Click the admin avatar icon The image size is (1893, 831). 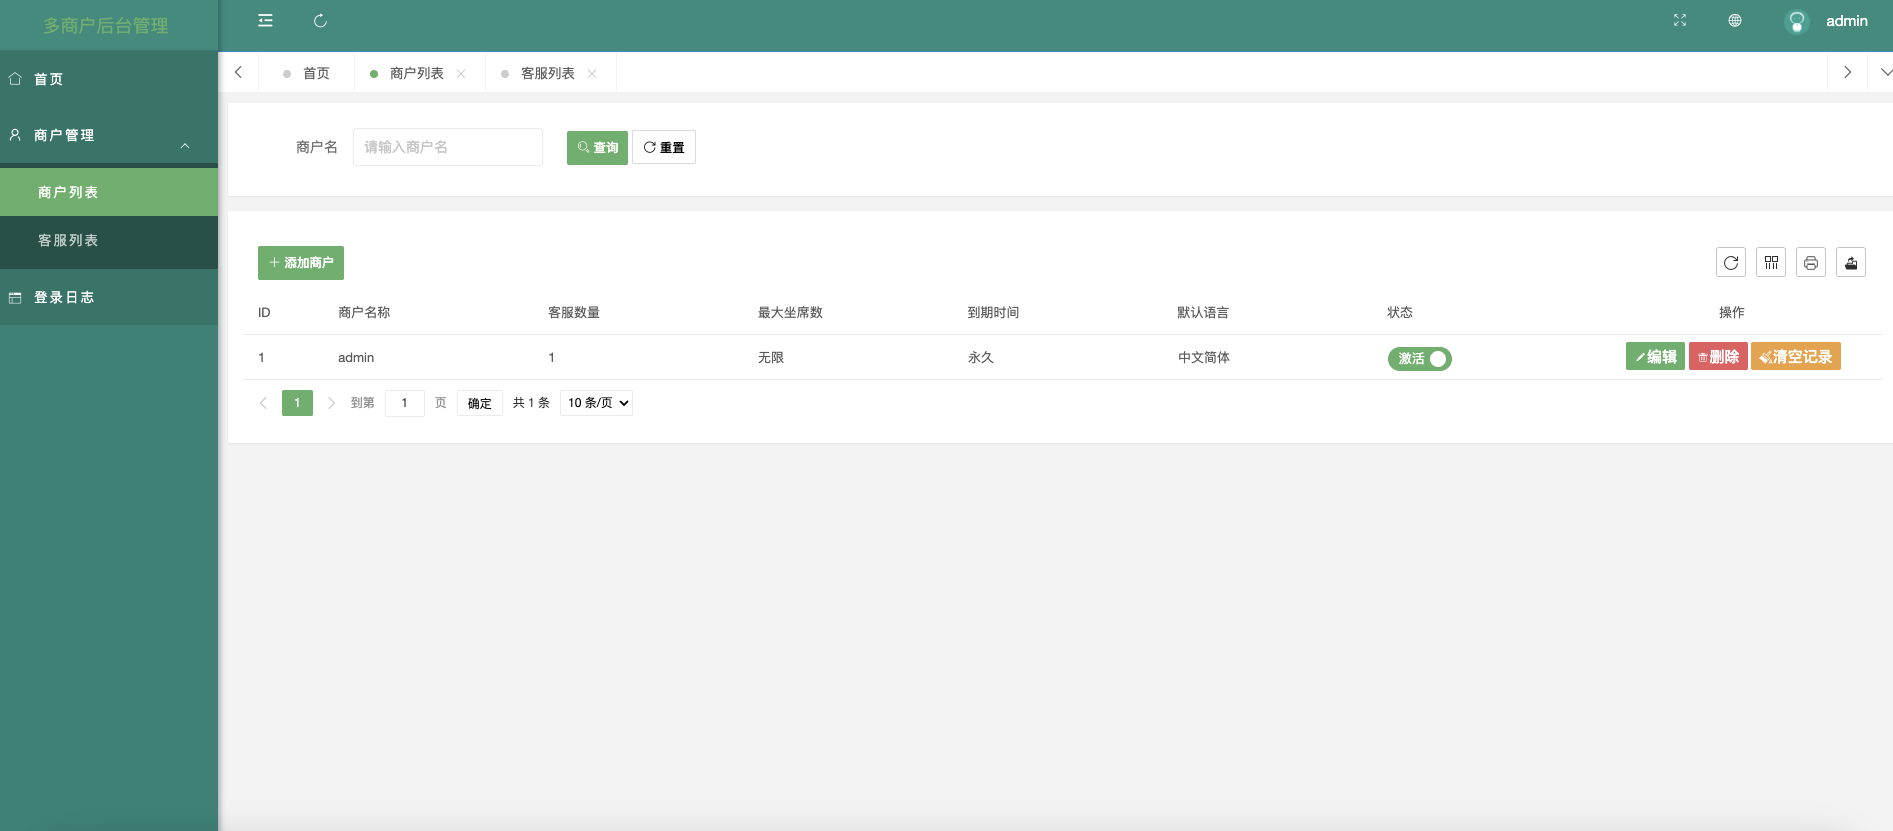1797,22
